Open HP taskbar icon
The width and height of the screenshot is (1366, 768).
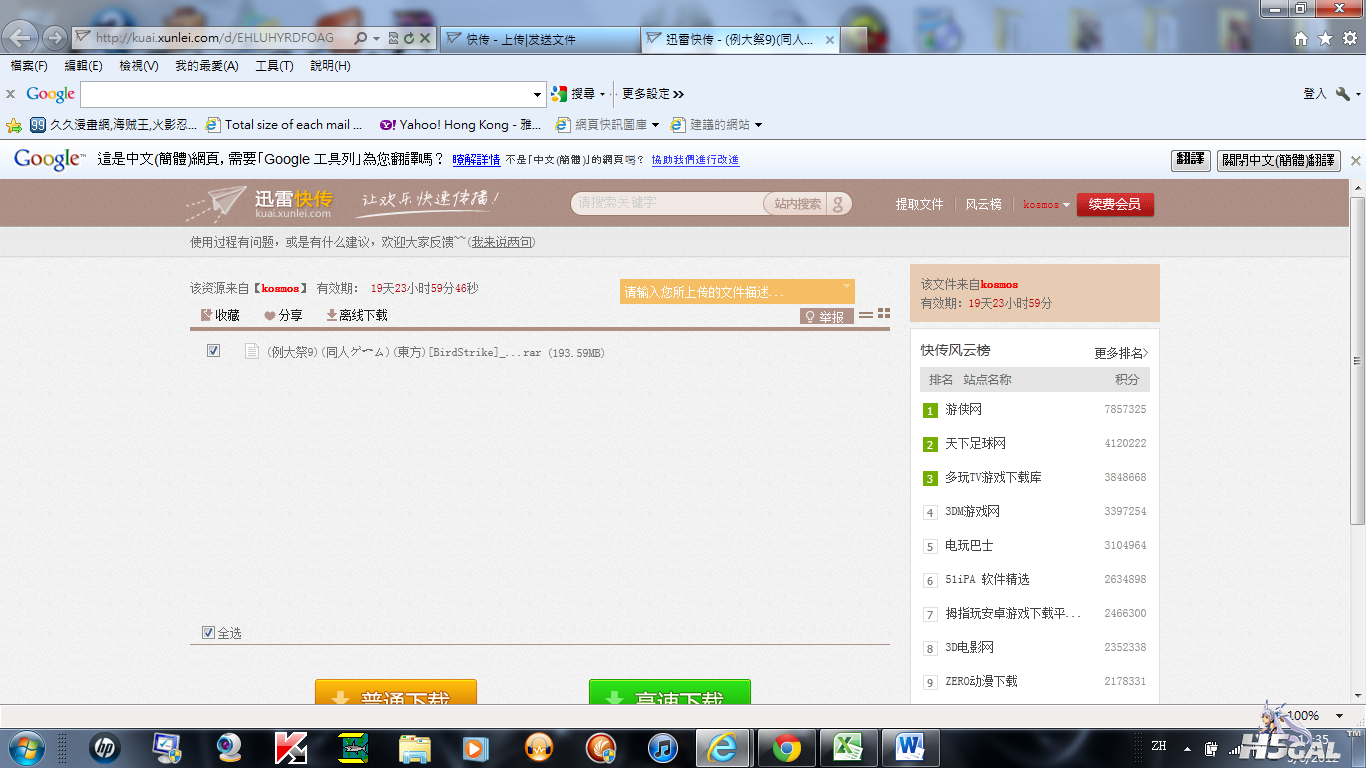tap(103, 748)
